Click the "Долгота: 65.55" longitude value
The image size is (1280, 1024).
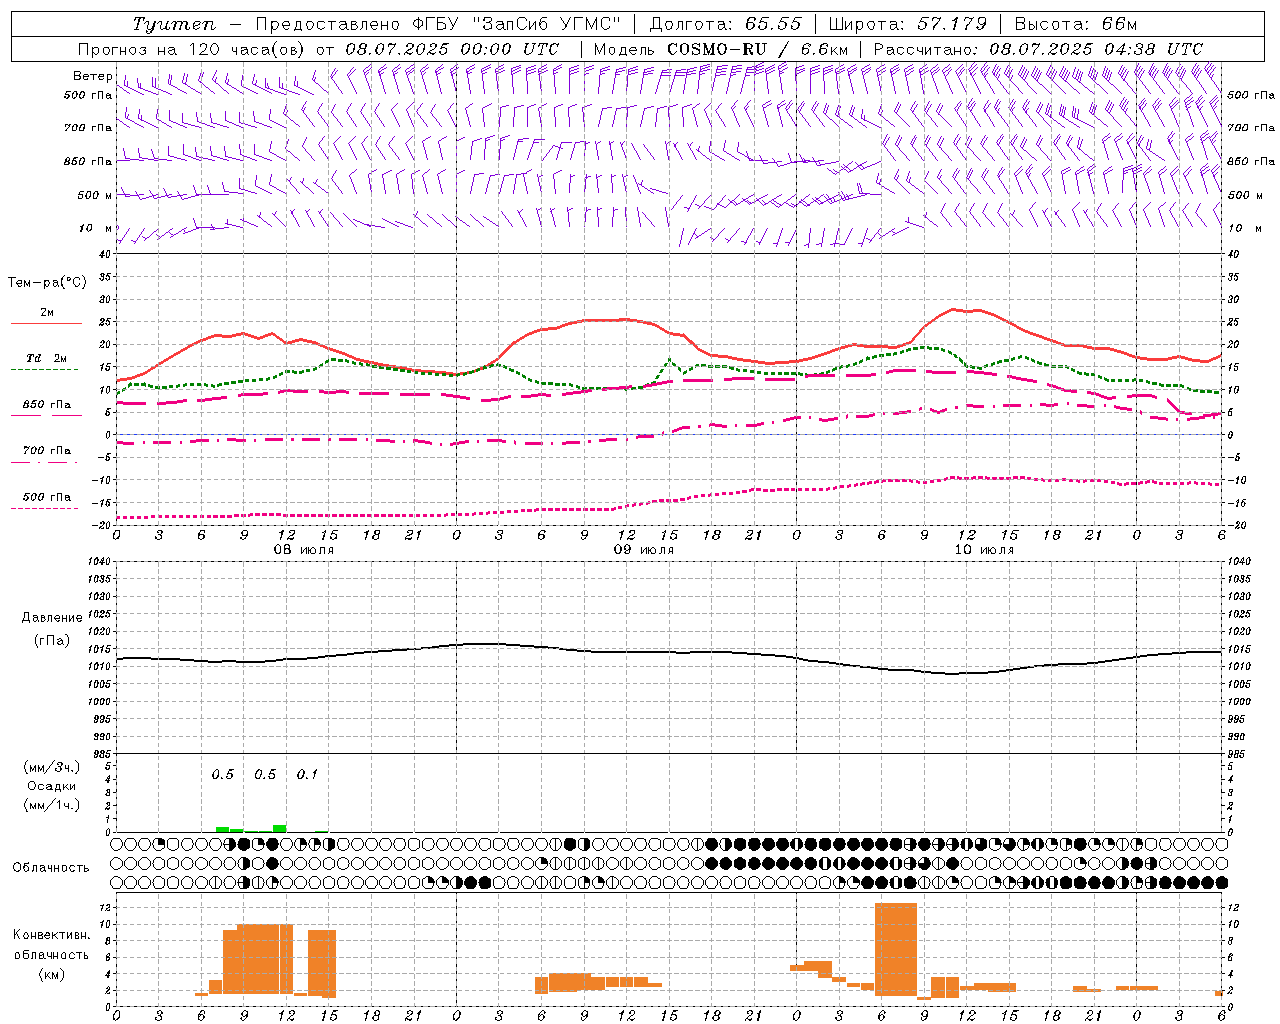(725, 24)
